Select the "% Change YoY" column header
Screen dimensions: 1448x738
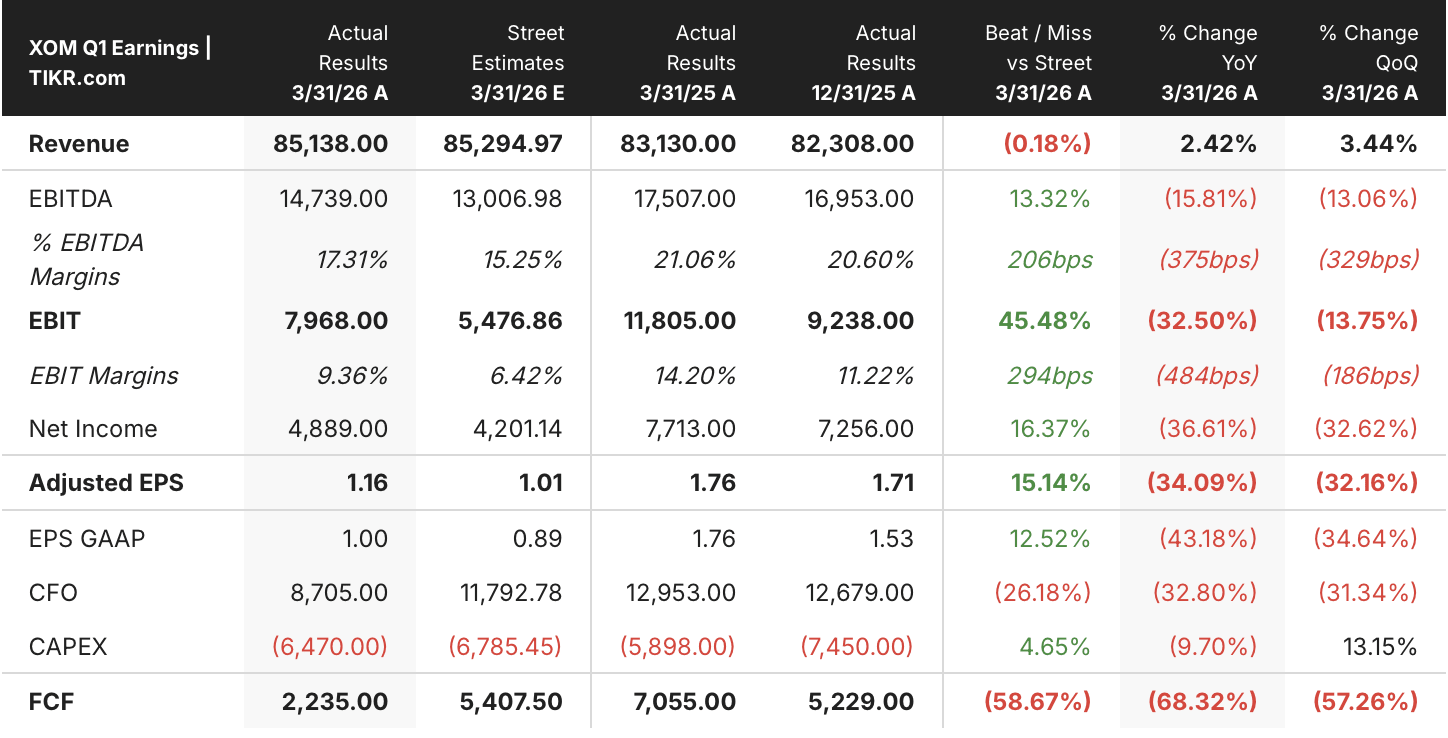tap(1207, 63)
